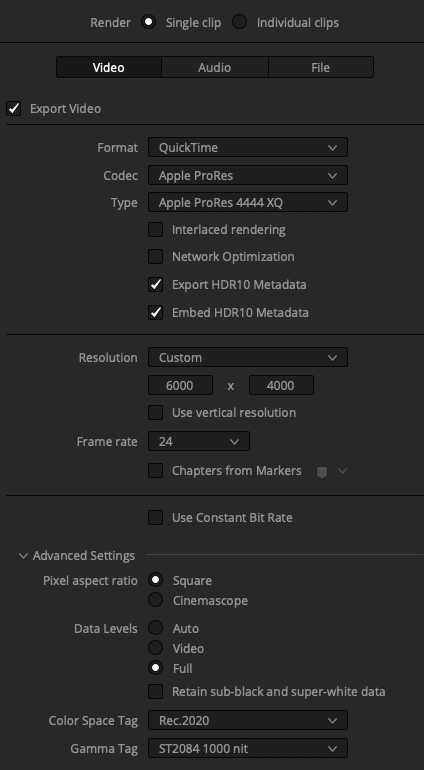Select the Individual clips render option

(240, 23)
